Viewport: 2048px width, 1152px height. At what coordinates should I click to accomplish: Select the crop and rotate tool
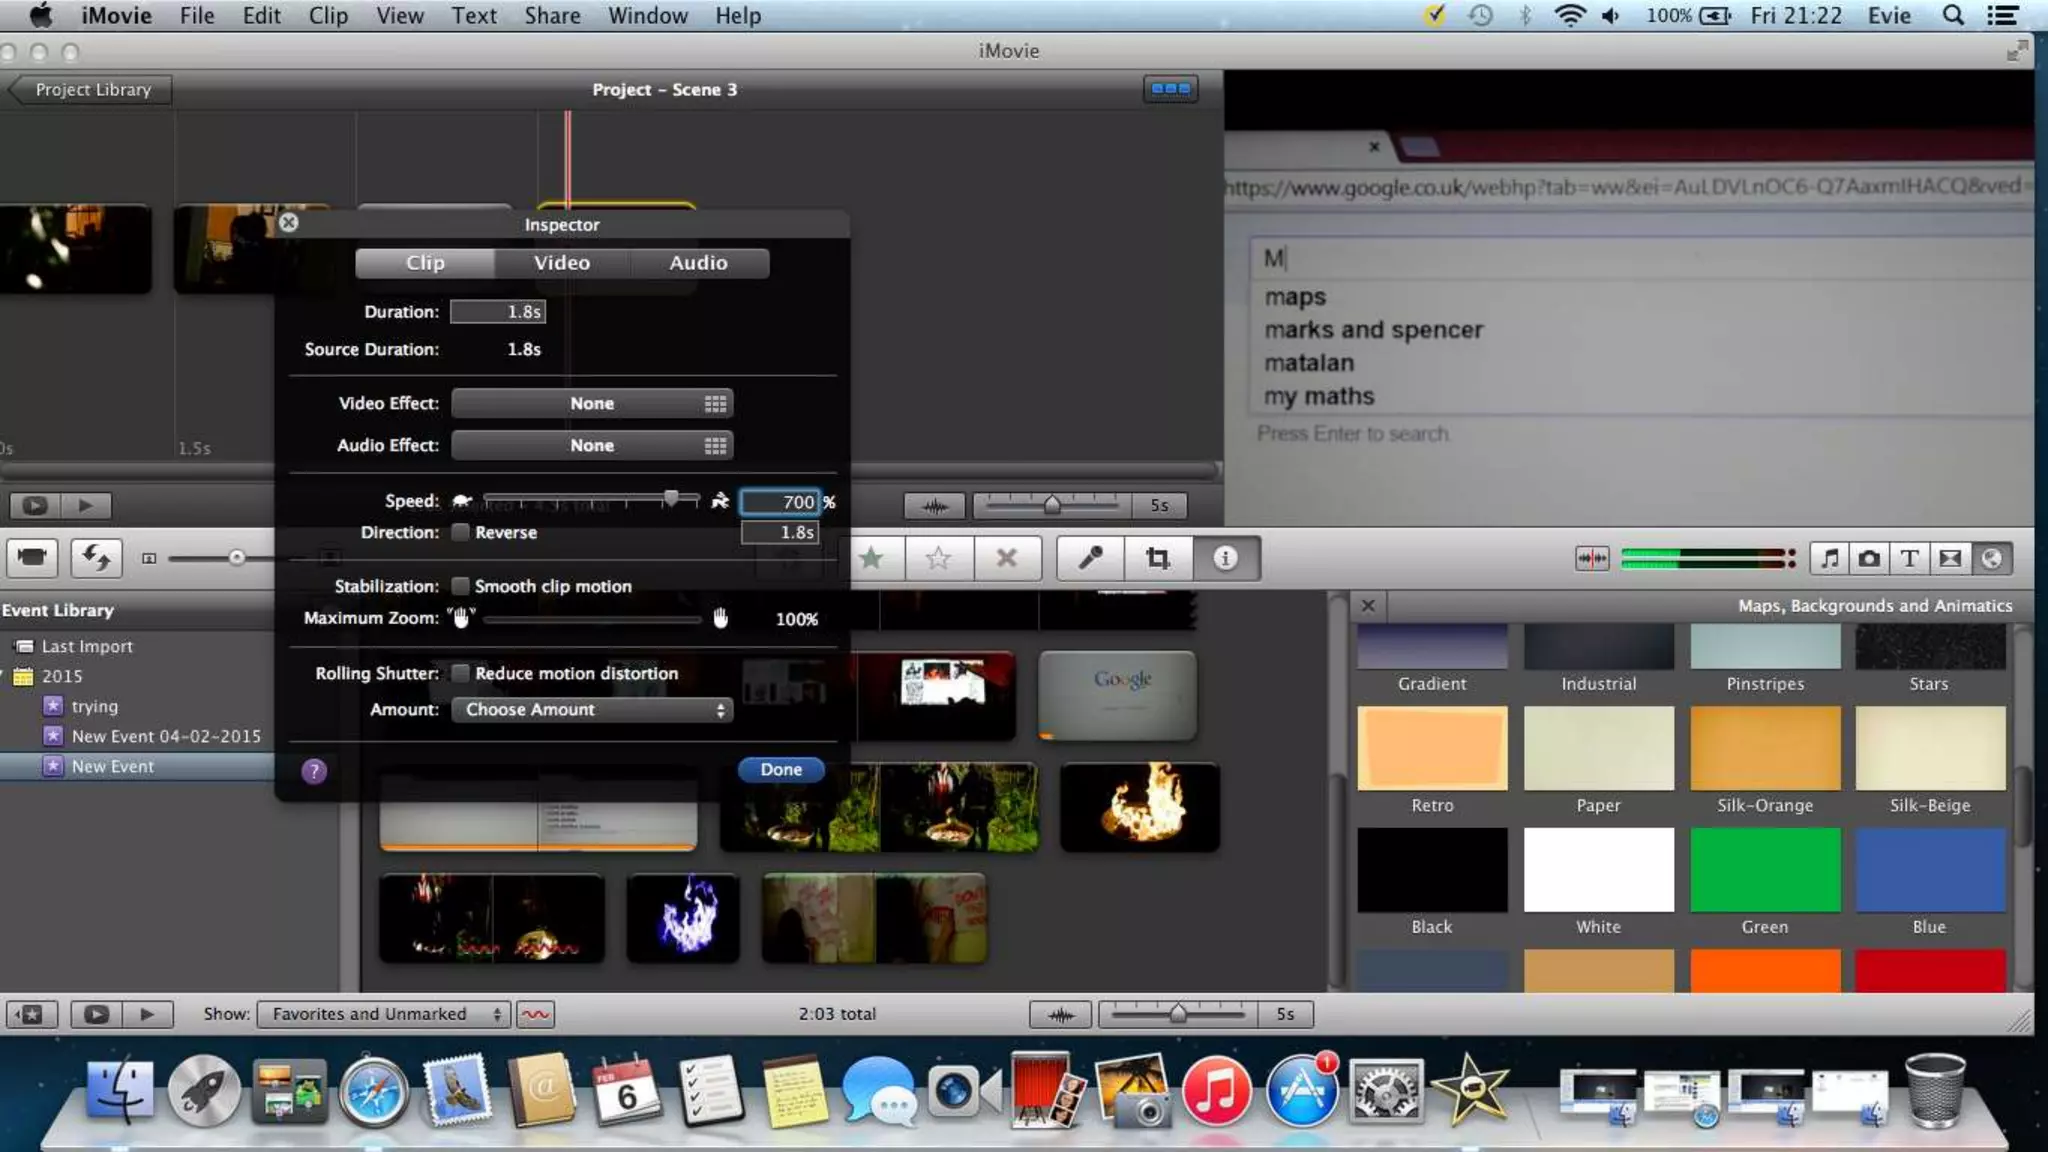1158,558
